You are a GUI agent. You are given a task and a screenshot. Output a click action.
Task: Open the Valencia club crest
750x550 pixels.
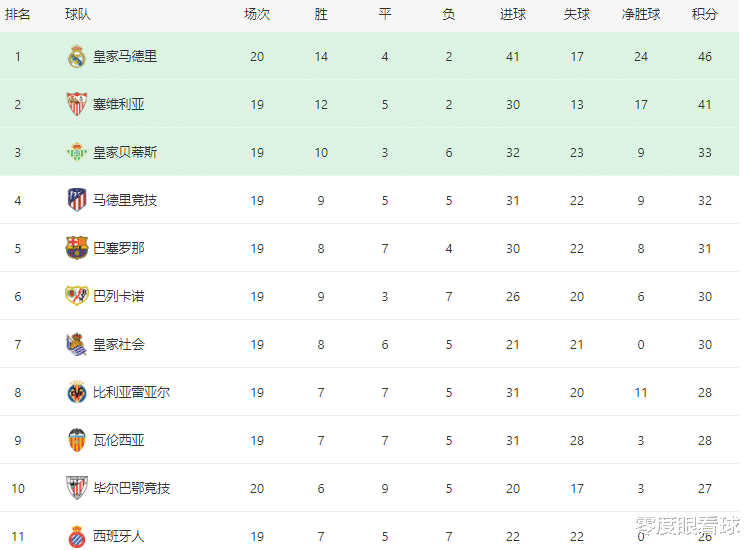point(77,440)
